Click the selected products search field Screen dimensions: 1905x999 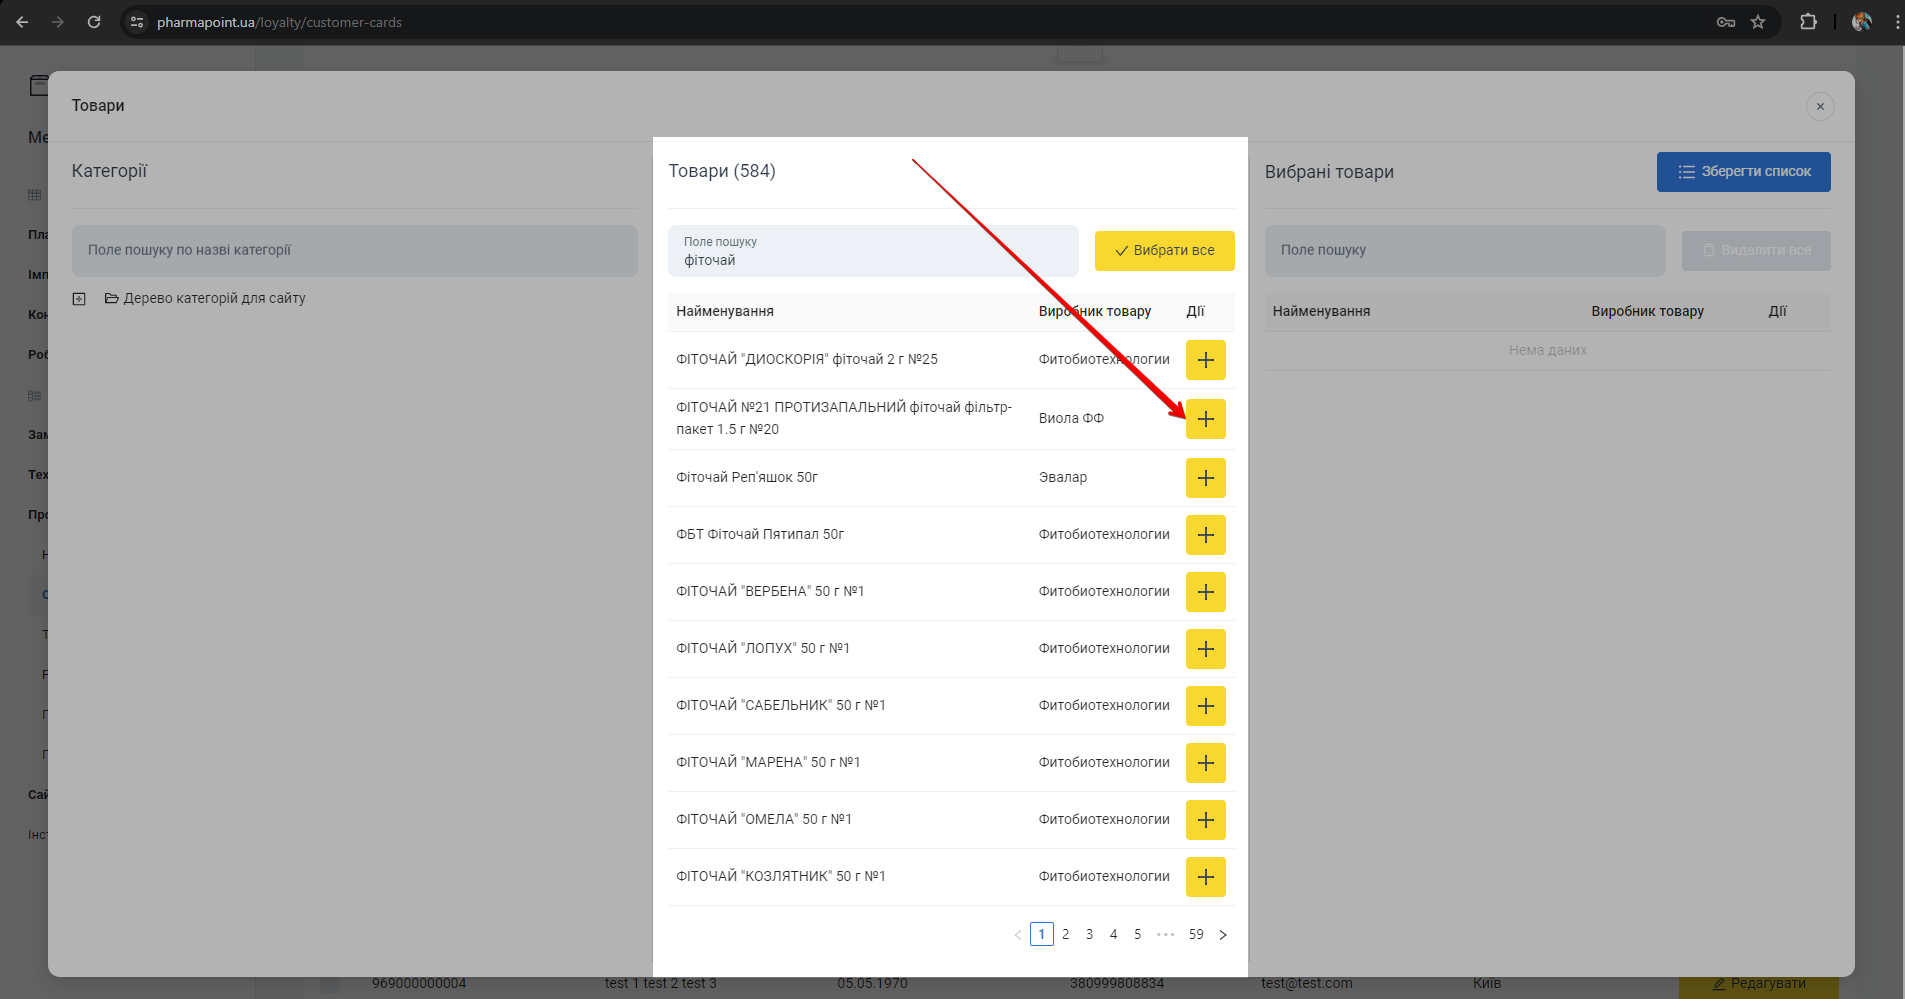[1464, 251]
